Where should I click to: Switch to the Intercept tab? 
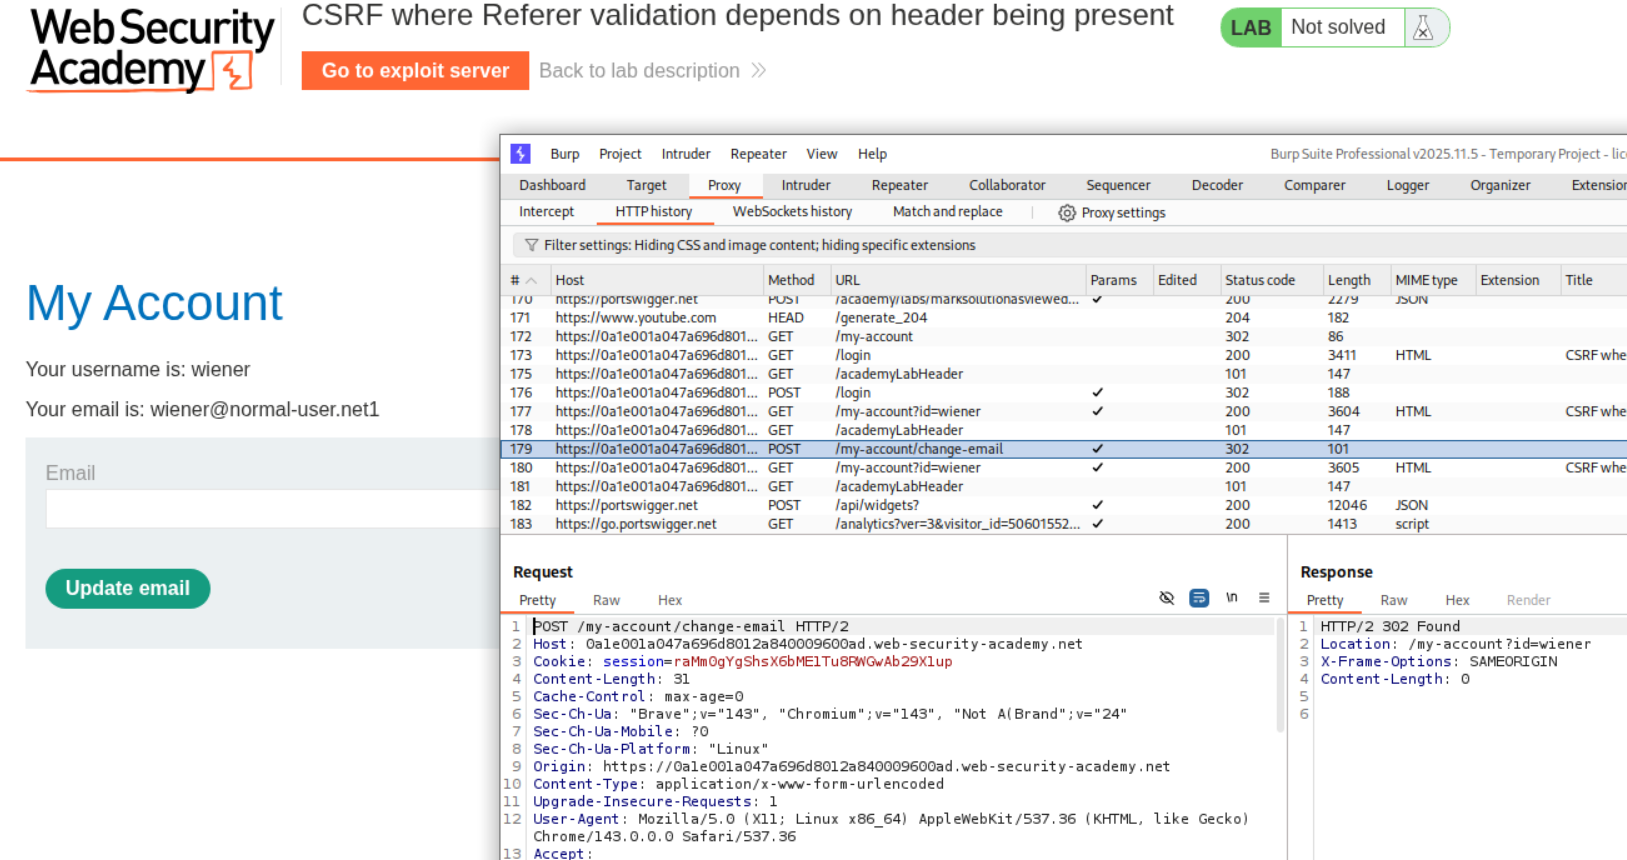[x=546, y=212]
